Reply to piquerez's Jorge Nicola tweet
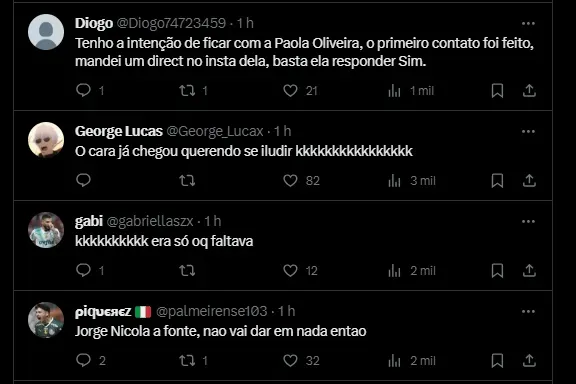The height and width of the screenshot is (384, 576). point(83,360)
